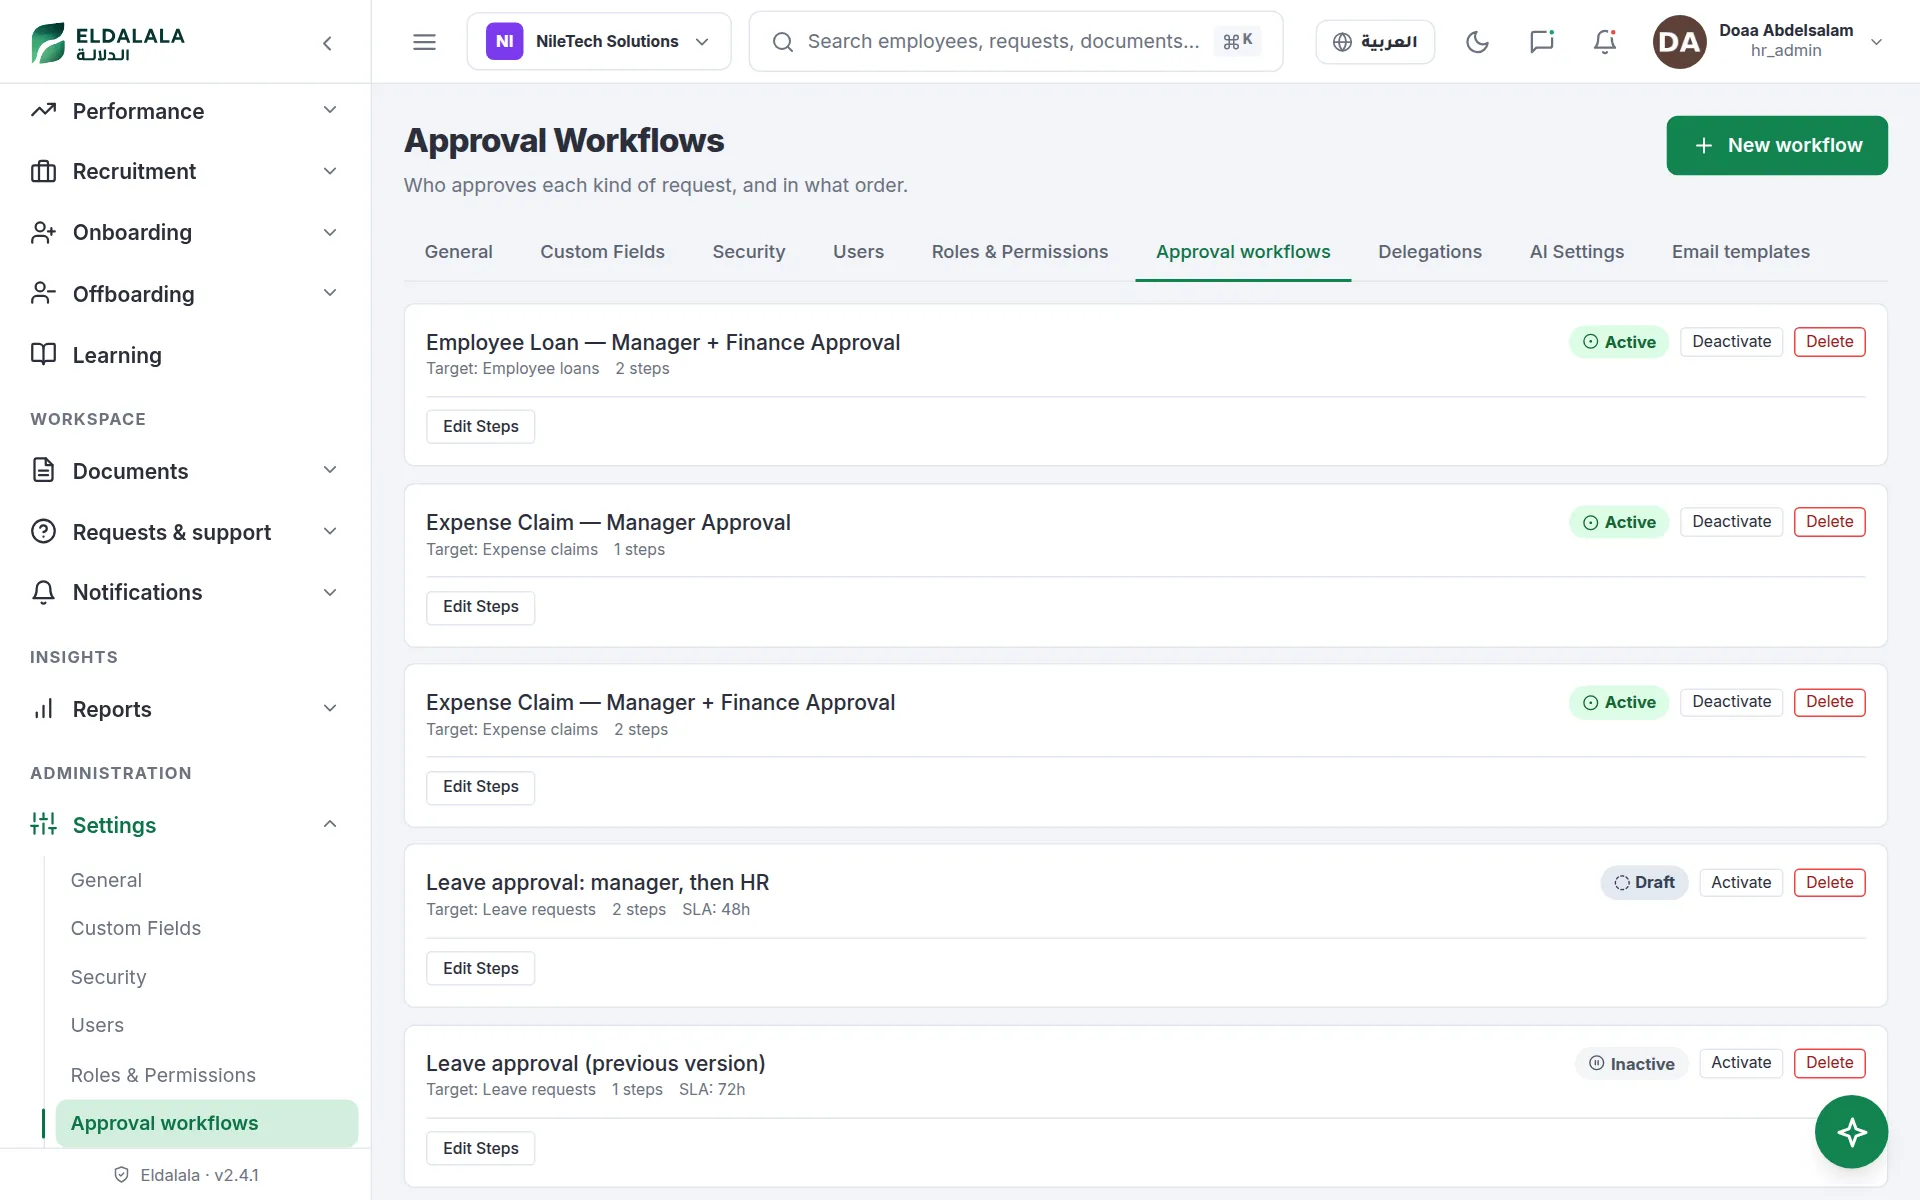Activate the Leave approval (previous version) workflow
The image size is (1920, 1200).
[x=1741, y=1063]
